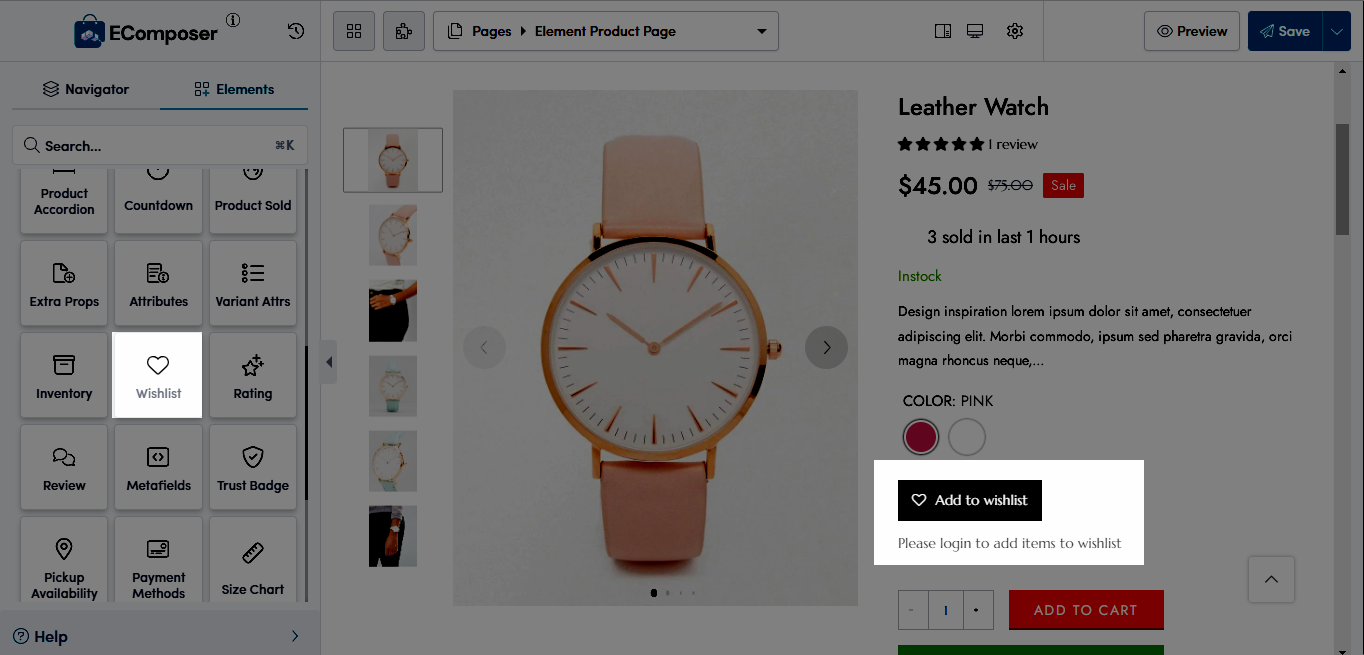This screenshot has width=1364, height=655.
Task: Select the Trust Badge element
Action: (x=253, y=467)
